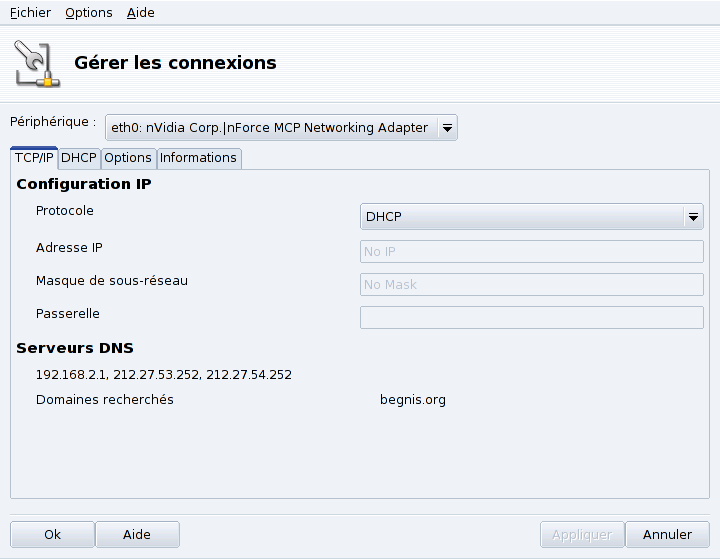The image size is (720, 560).
Task: Open the Fichier menu
Action: pos(30,13)
